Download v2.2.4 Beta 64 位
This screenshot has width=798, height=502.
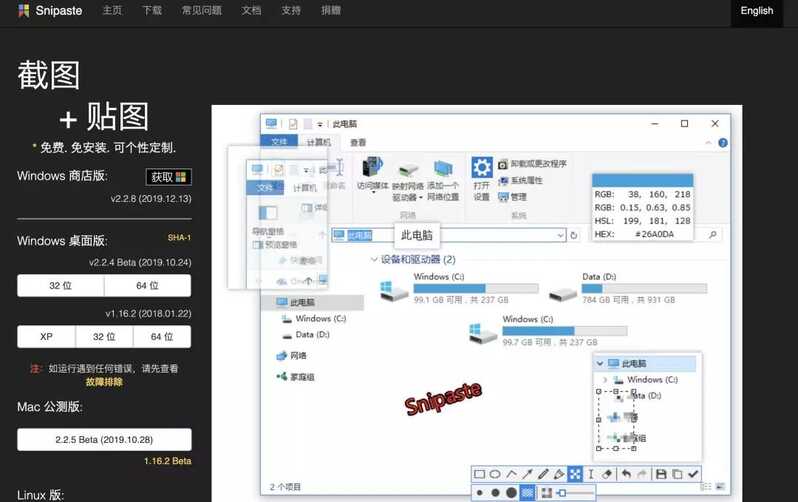(x=148, y=286)
